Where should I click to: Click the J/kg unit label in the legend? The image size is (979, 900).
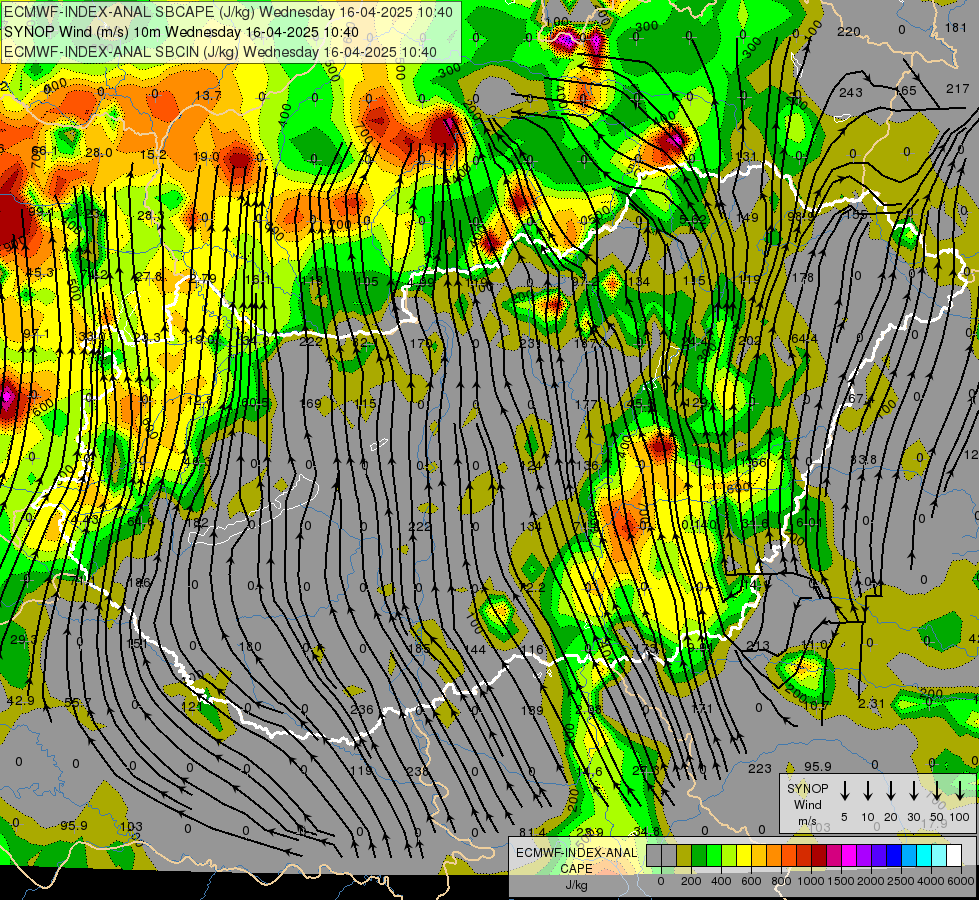[x=576, y=885]
